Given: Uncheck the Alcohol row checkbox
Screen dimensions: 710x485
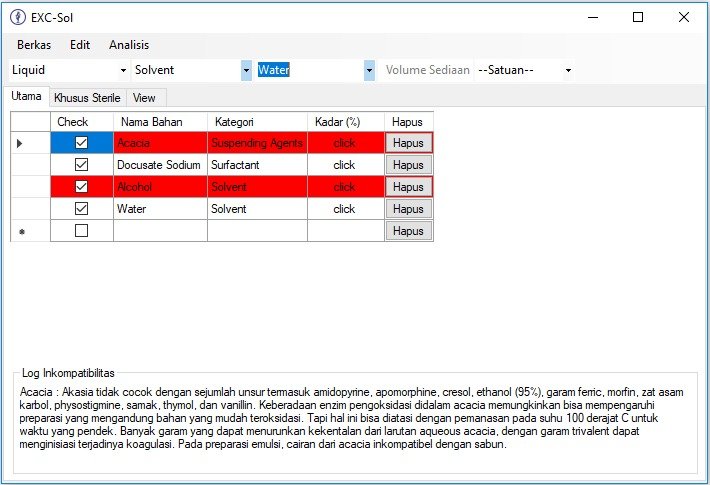Looking at the screenshot, I should (82, 187).
